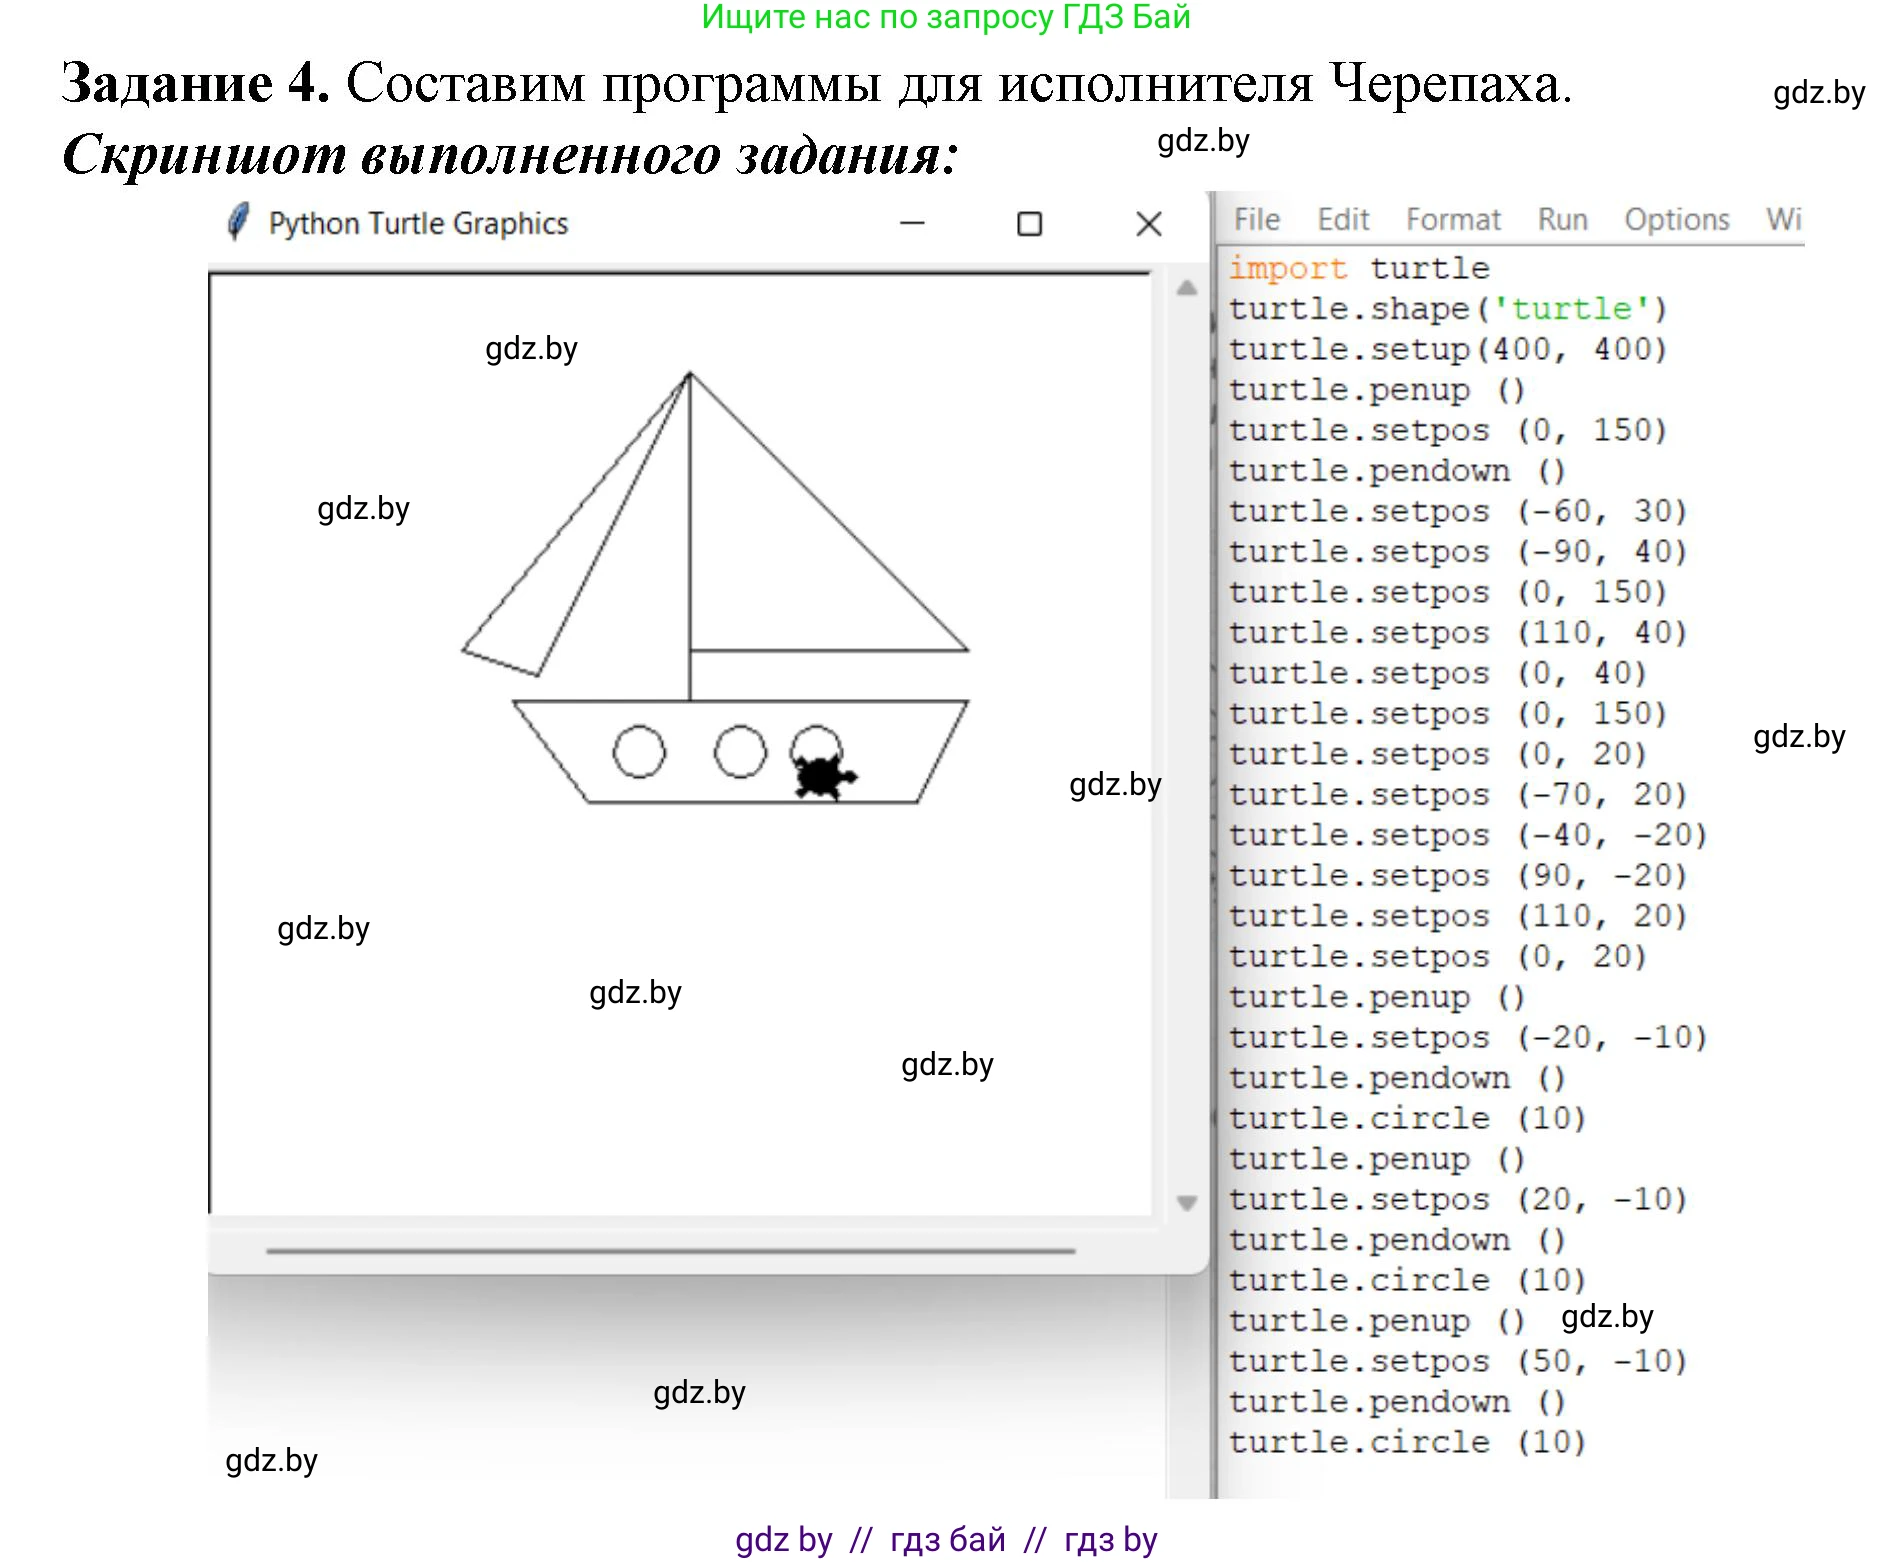Open the Format menu

[x=1452, y=219]
